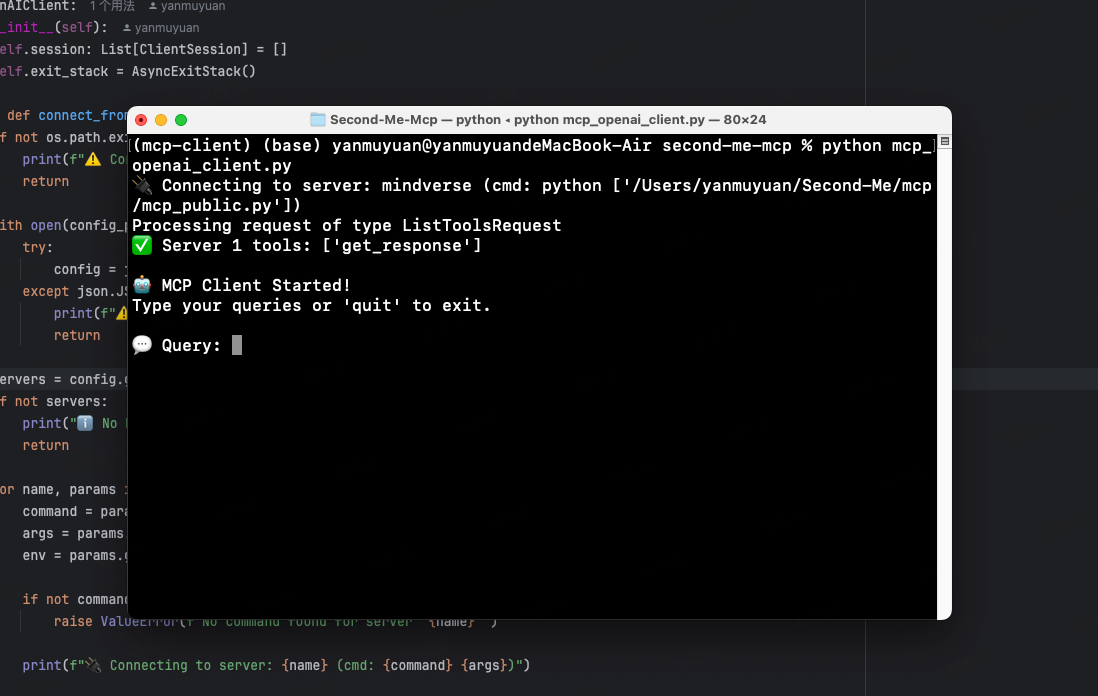1098x696 pixels.
Task: Click the "Type your queries or 'quit'" line
Action: click(312, 305)
